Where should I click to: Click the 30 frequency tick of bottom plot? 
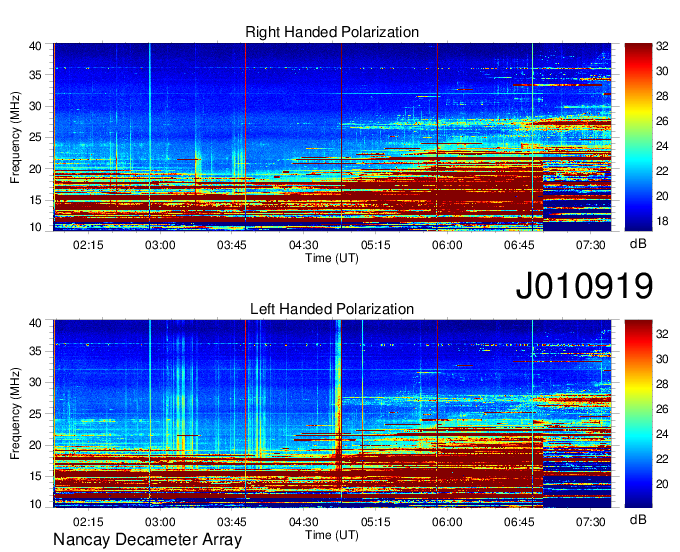coord(35,382)
